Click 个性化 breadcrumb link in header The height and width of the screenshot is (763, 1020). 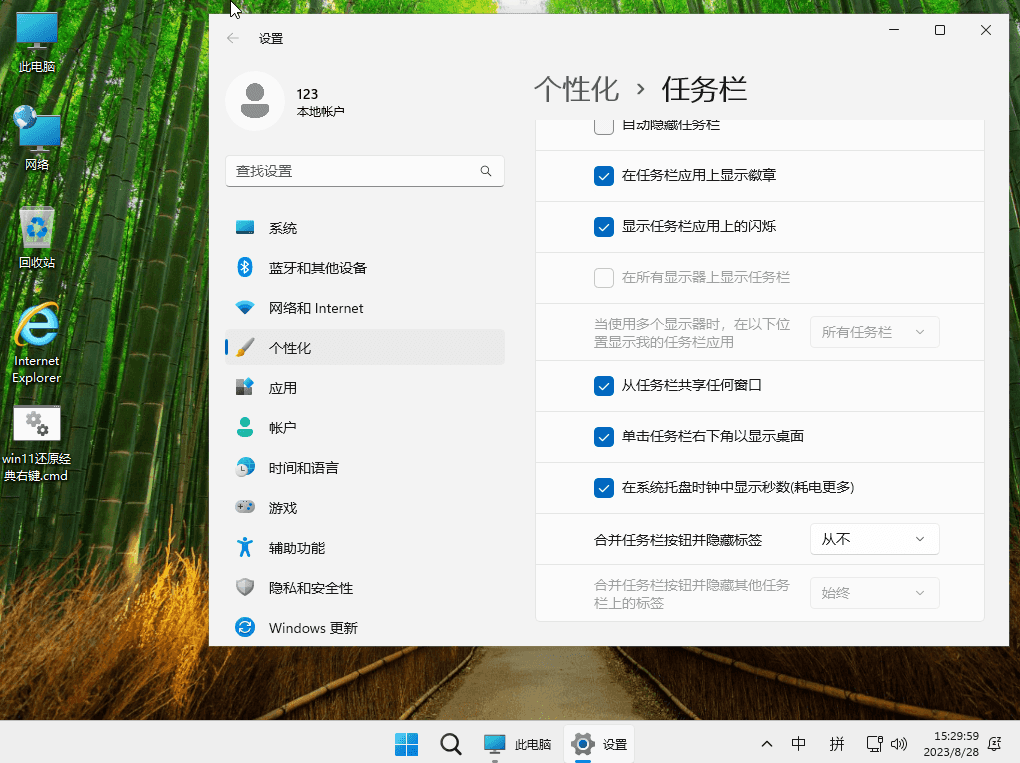[x=577, y=89]
